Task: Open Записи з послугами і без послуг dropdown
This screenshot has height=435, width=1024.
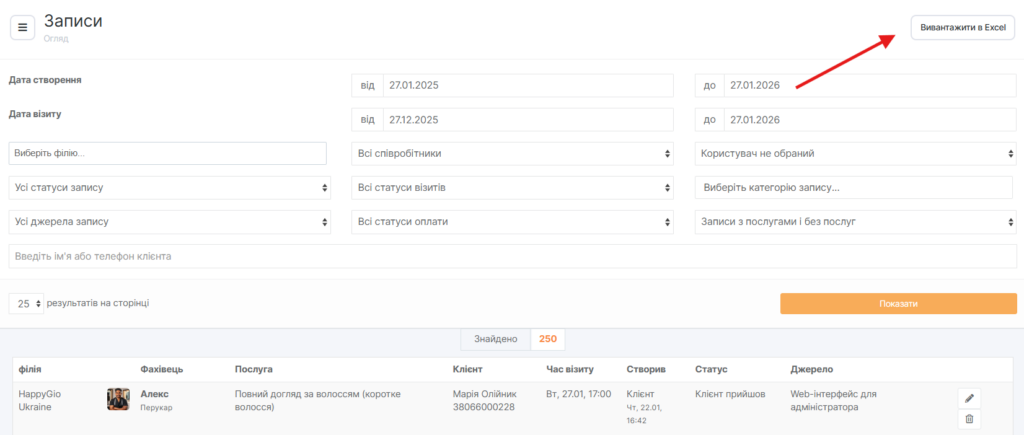Action: click(856, 222)
